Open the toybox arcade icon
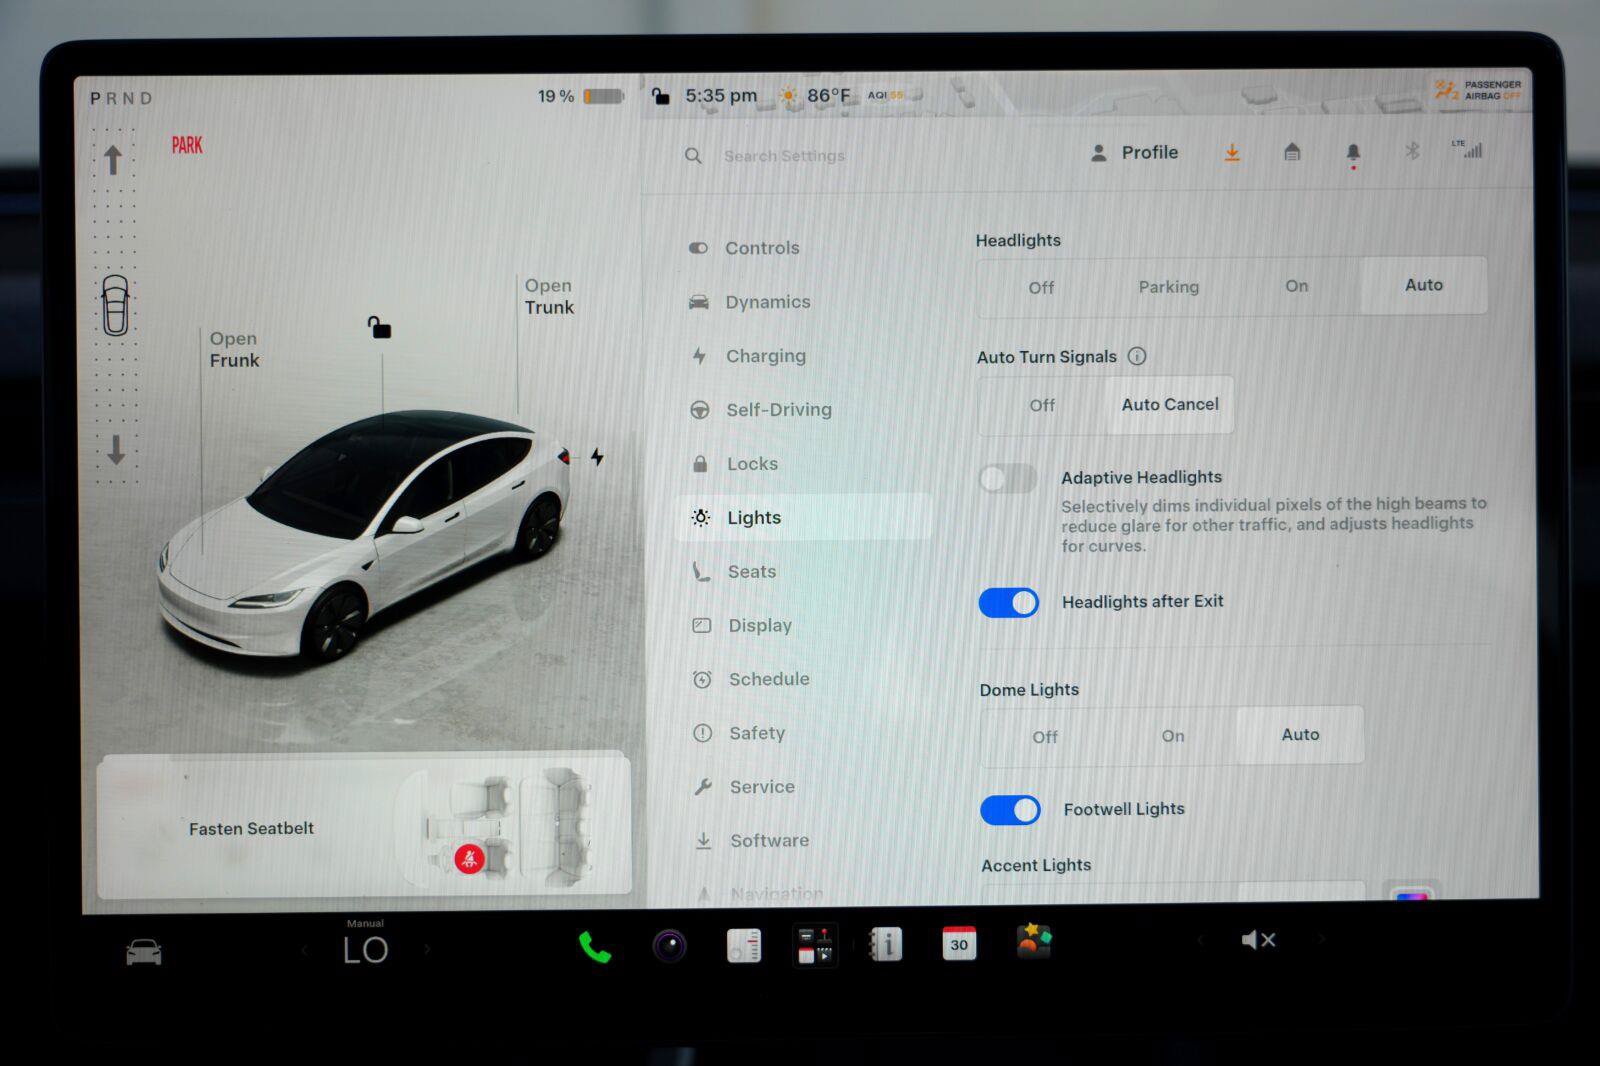 click(x=1033, y=942)
